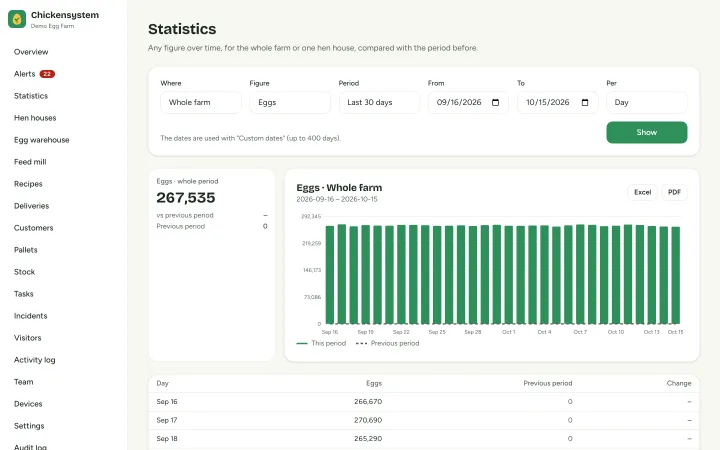Click Demo Egg Farm subtitle

click(x=52, y=26)
